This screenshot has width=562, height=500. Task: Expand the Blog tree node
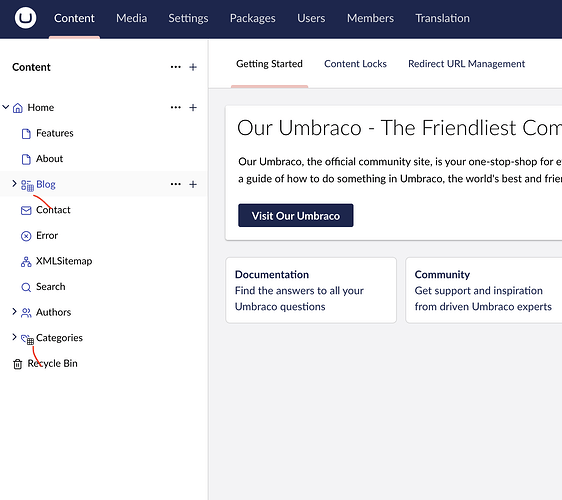[14, 184]
